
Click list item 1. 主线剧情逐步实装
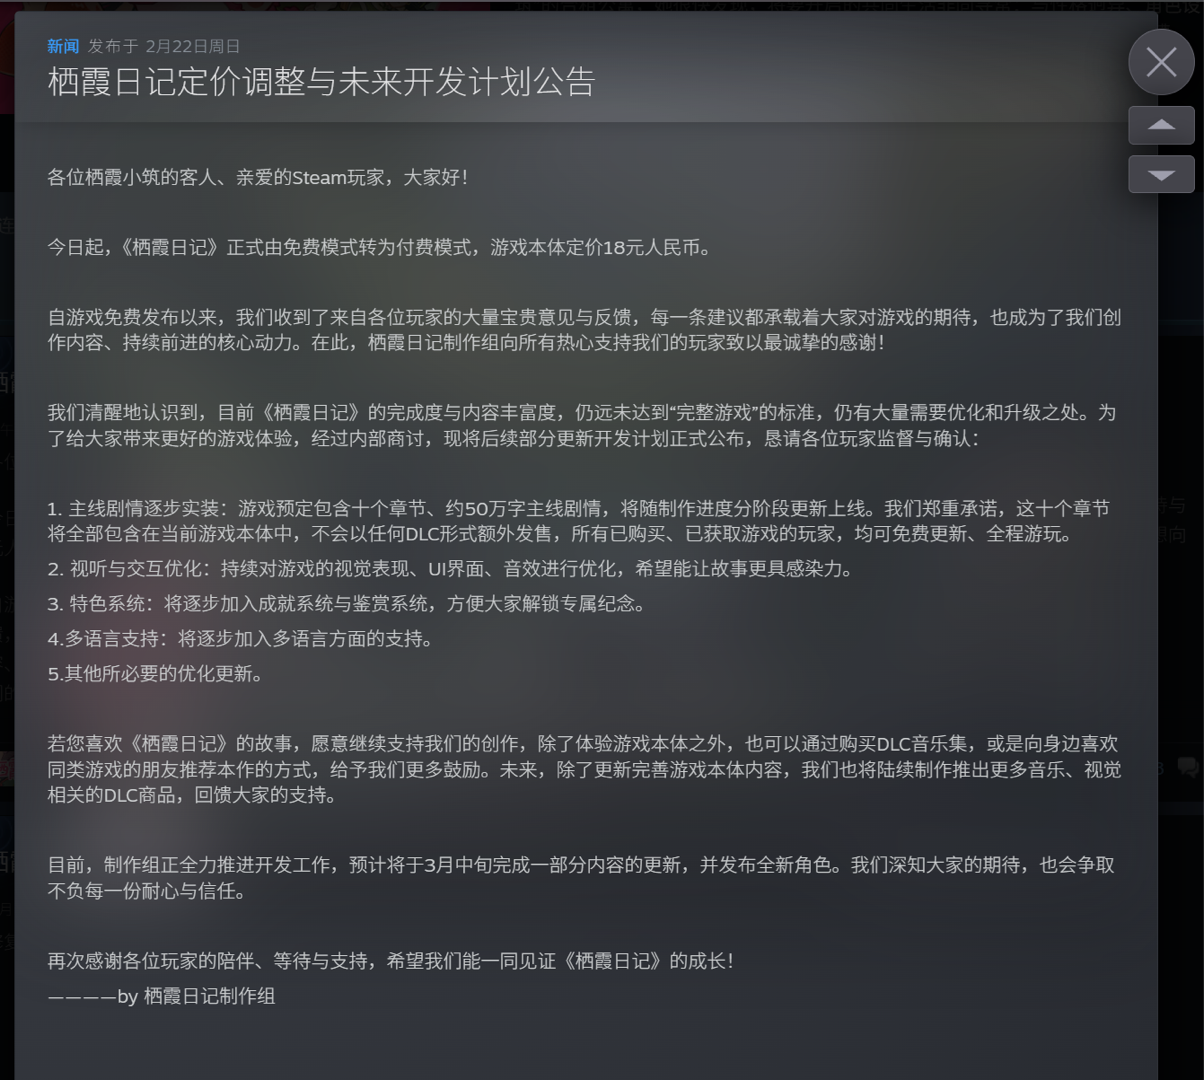pos(579,521)
